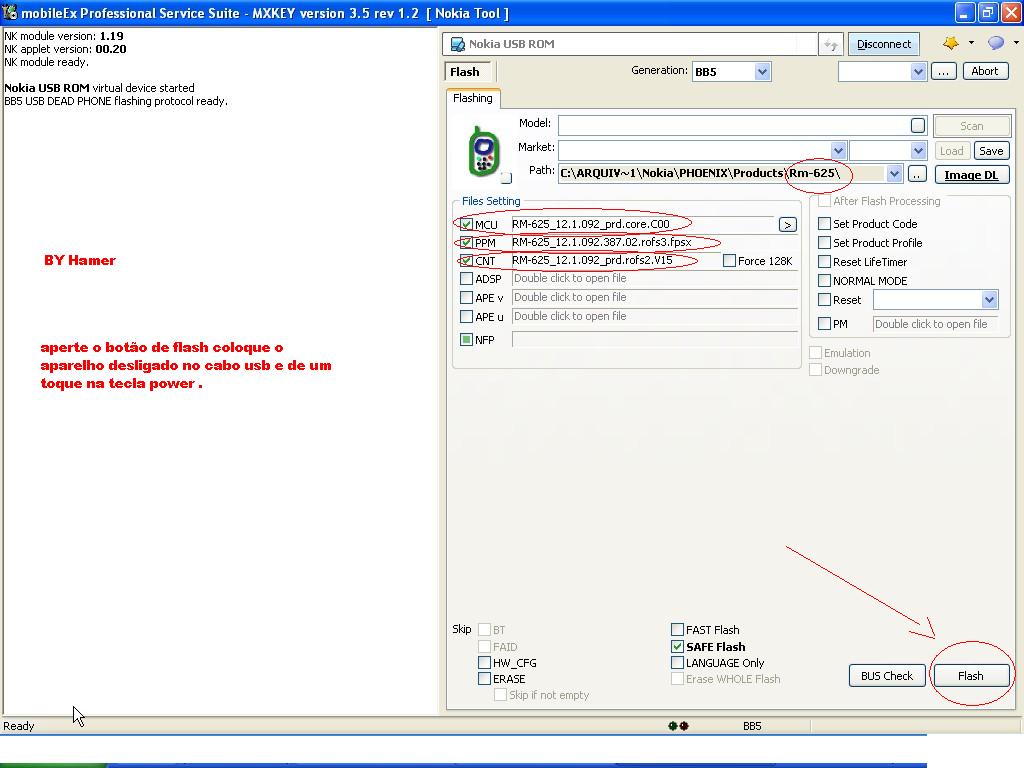Enable the PM checkbox

point(824,323)
